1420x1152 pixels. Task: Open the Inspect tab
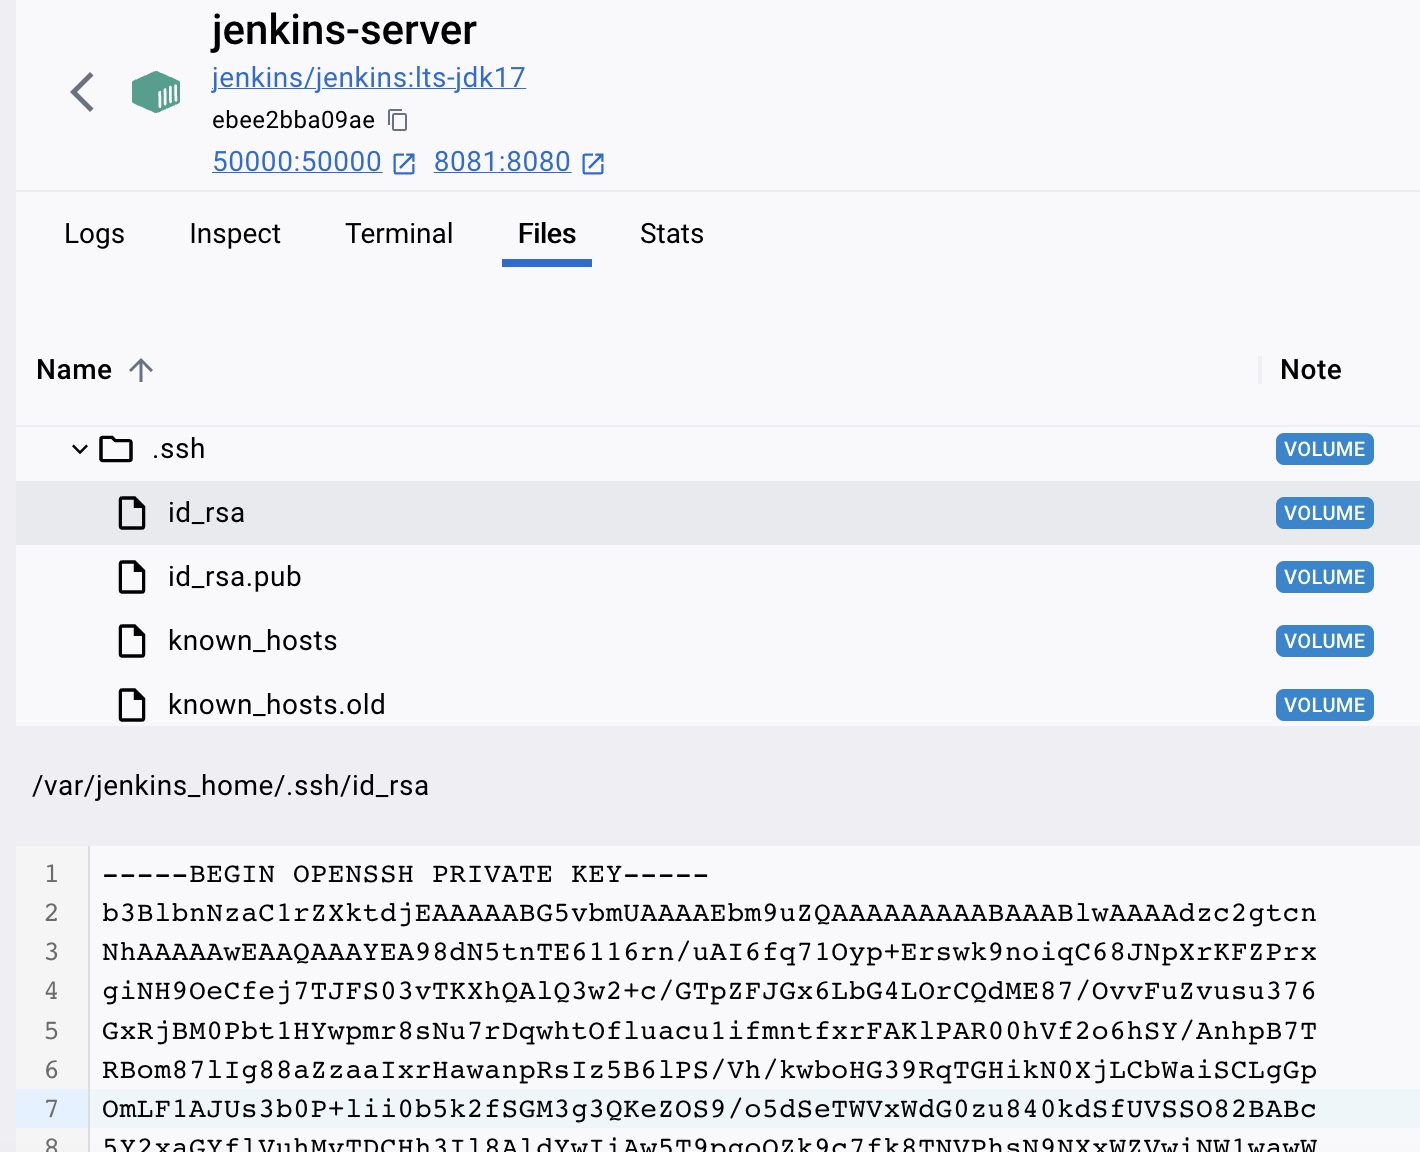pyautogui.click(x=235, y=234)
